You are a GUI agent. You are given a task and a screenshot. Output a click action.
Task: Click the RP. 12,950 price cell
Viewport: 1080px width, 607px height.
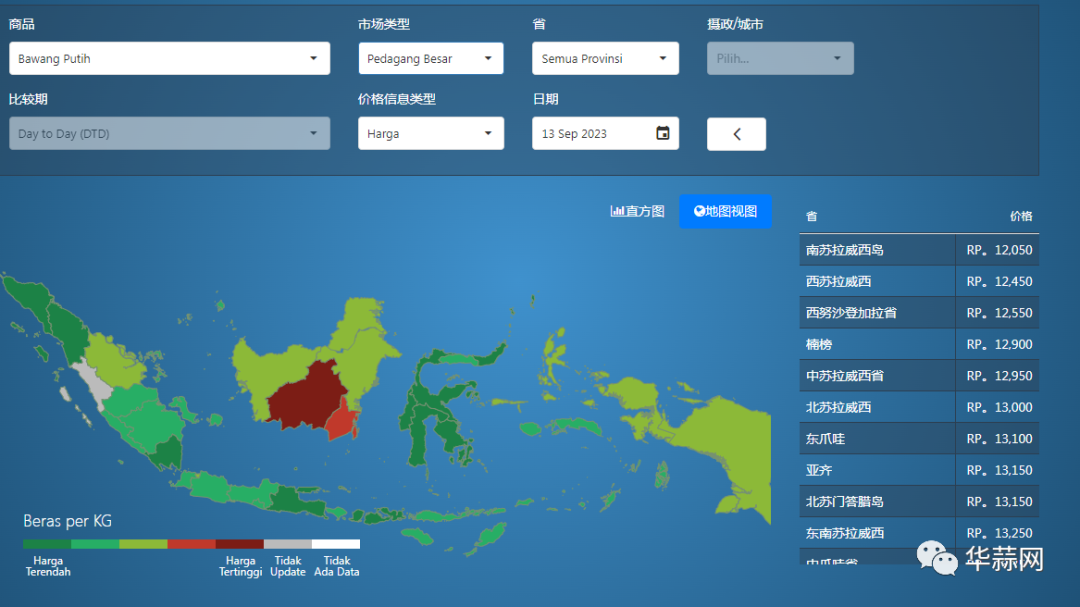(x=998, y=376)
